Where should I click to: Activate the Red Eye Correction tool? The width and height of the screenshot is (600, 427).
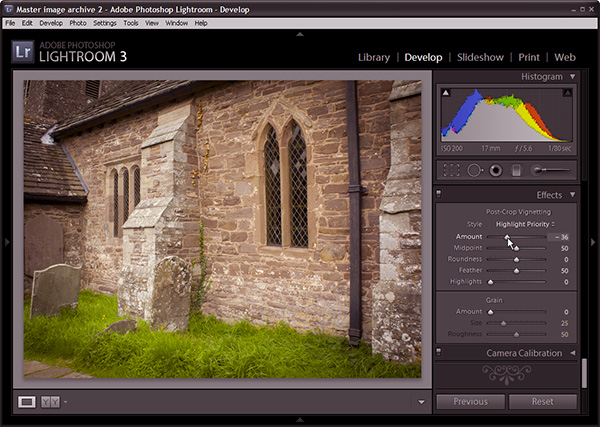point(494,171)
